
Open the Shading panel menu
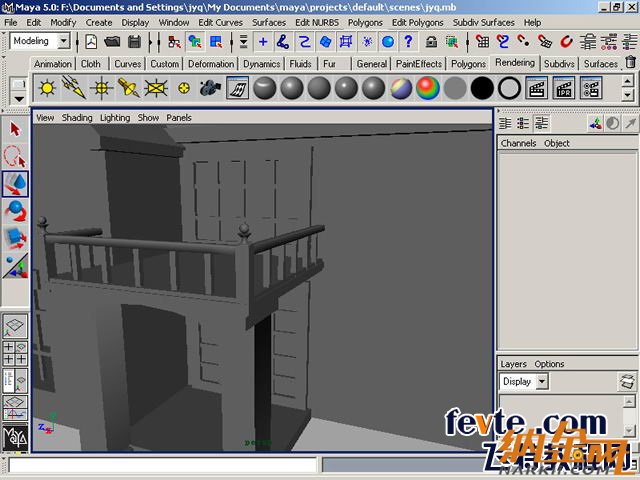click(x=77, y=117)
